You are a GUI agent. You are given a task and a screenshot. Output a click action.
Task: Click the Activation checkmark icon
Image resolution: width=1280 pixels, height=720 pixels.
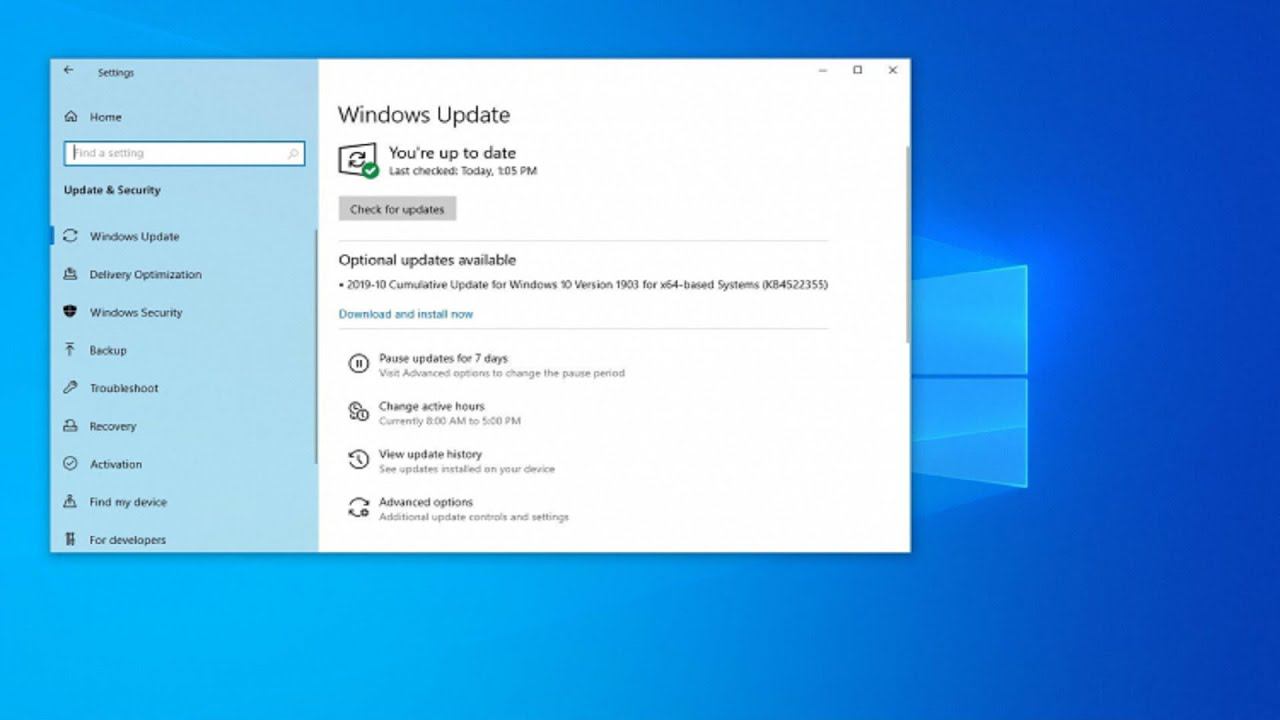[x=70, y=464]
